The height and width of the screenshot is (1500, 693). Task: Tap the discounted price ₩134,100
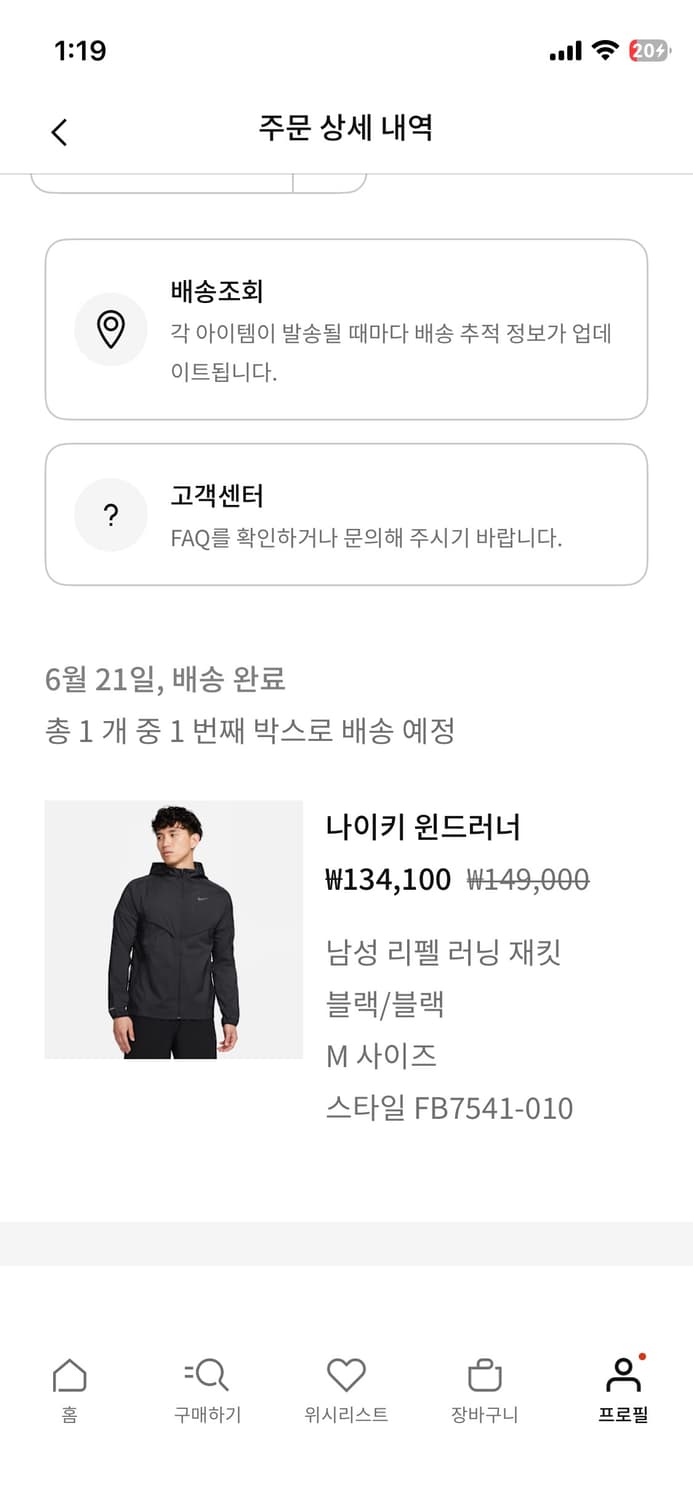coord(387,880)
